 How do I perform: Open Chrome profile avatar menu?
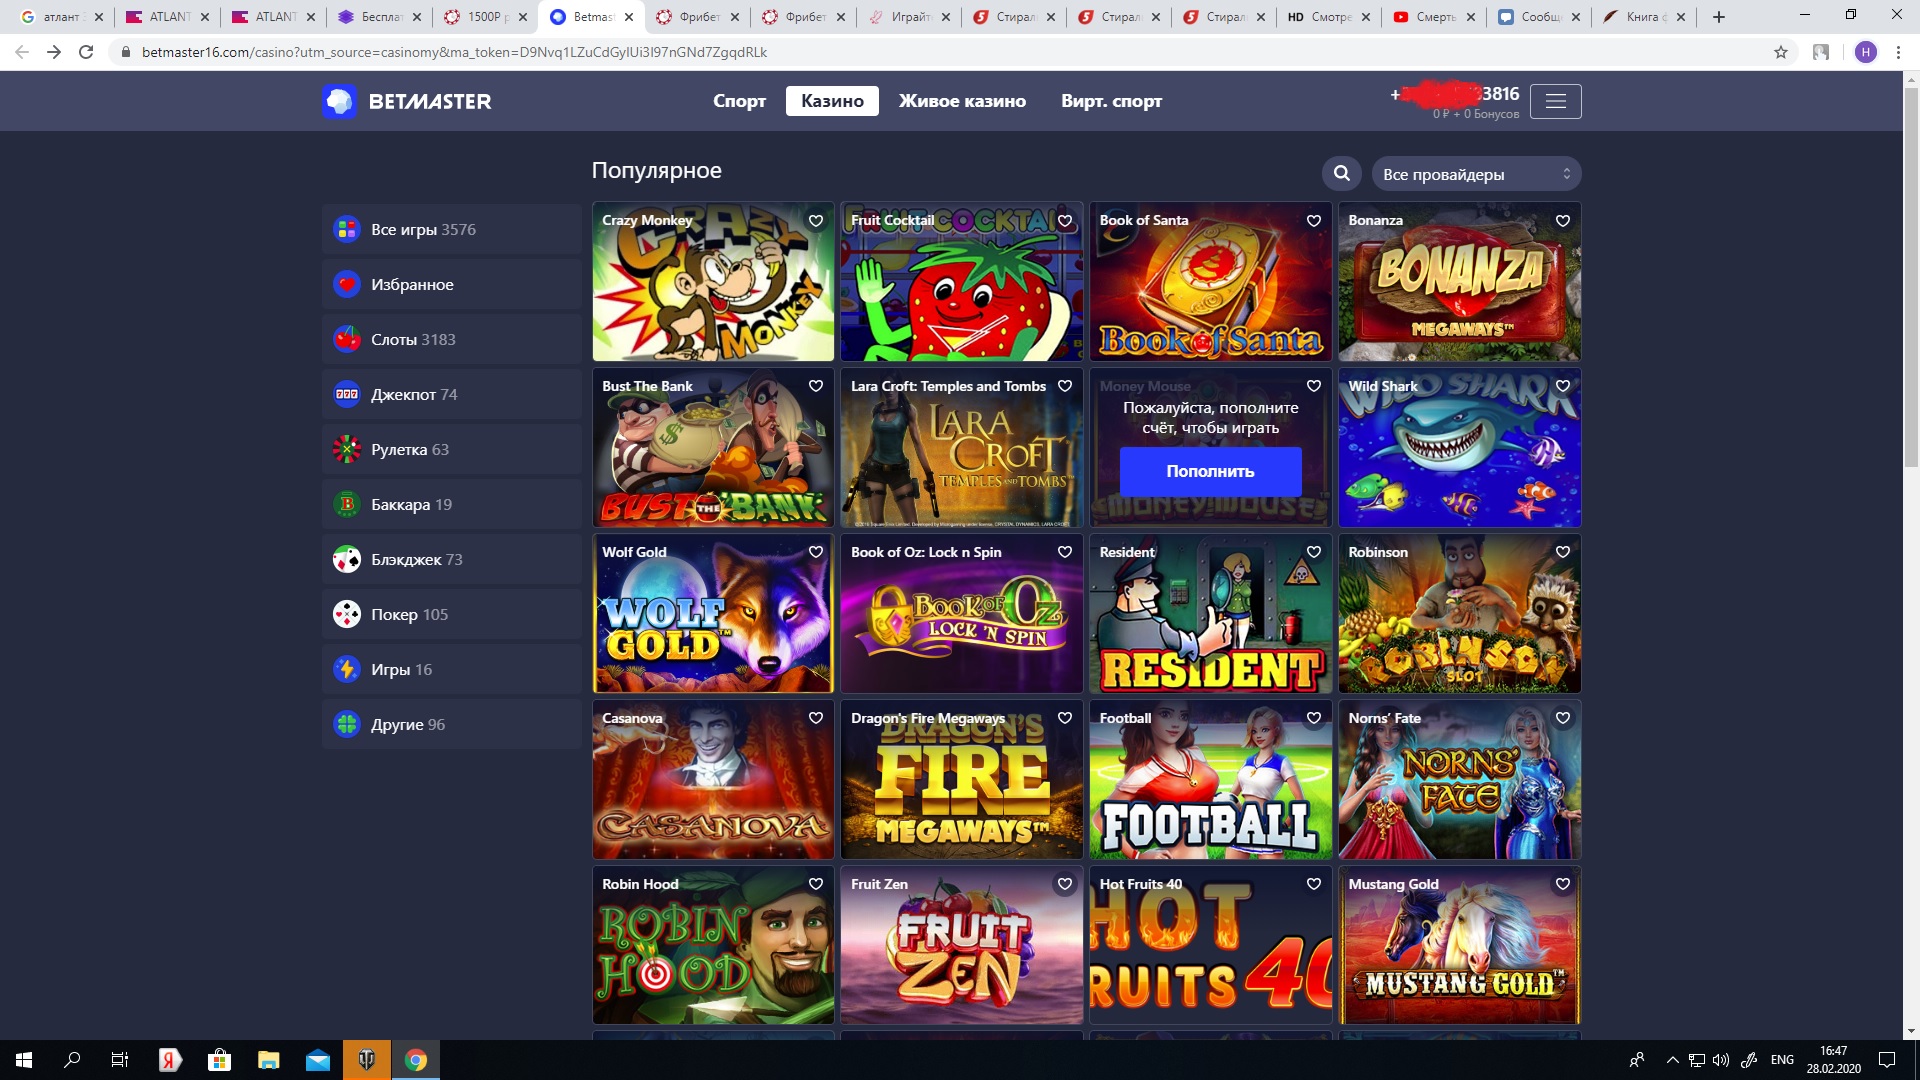pos(1865,52)
